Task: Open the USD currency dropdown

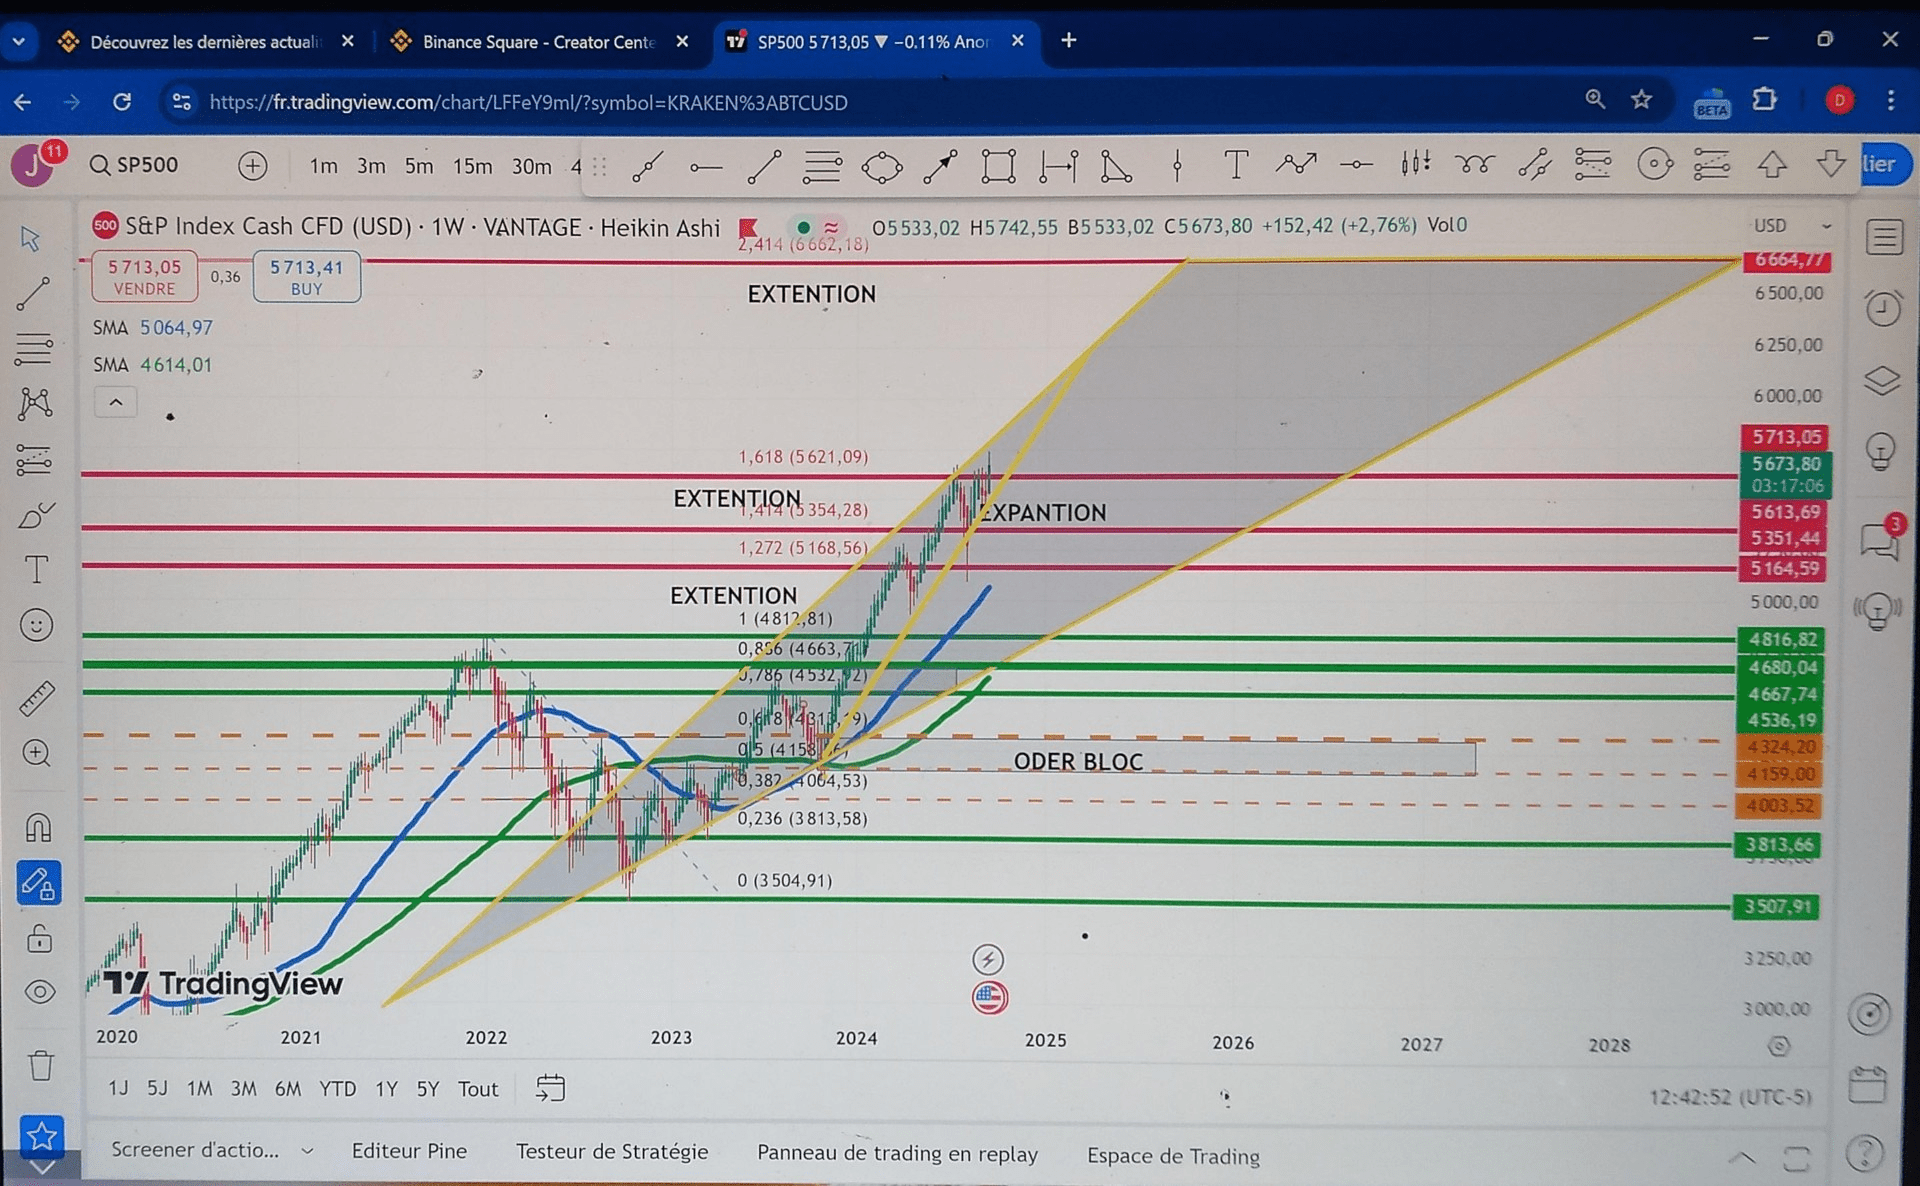Action: [x=1790, y=226]
